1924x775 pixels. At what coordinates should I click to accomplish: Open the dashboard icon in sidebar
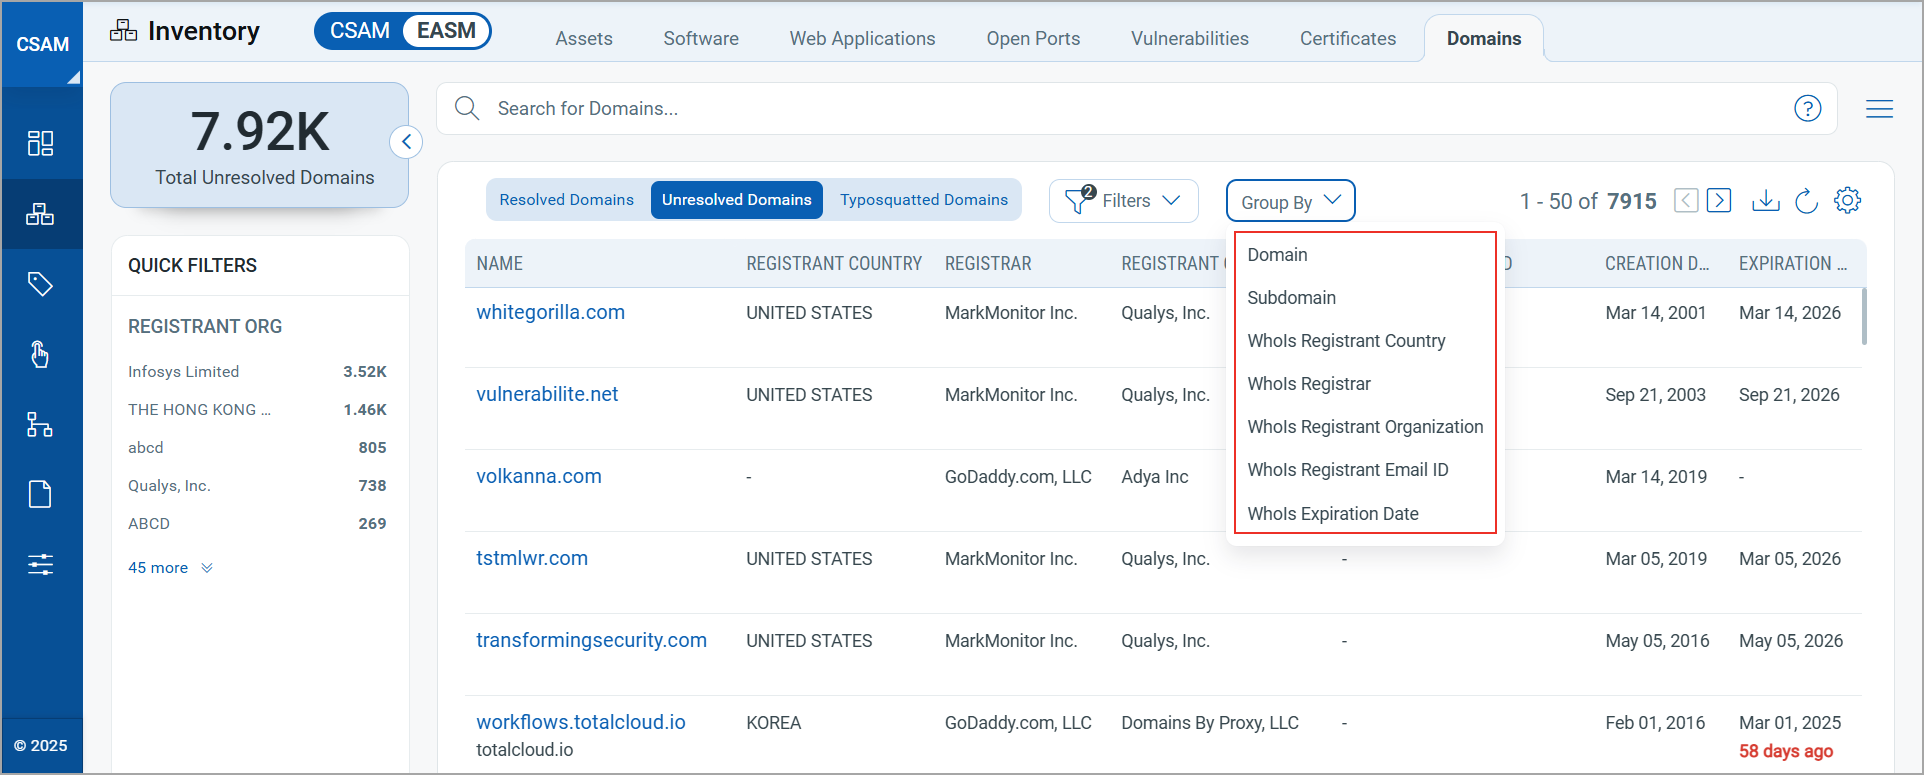click(40, 143)
